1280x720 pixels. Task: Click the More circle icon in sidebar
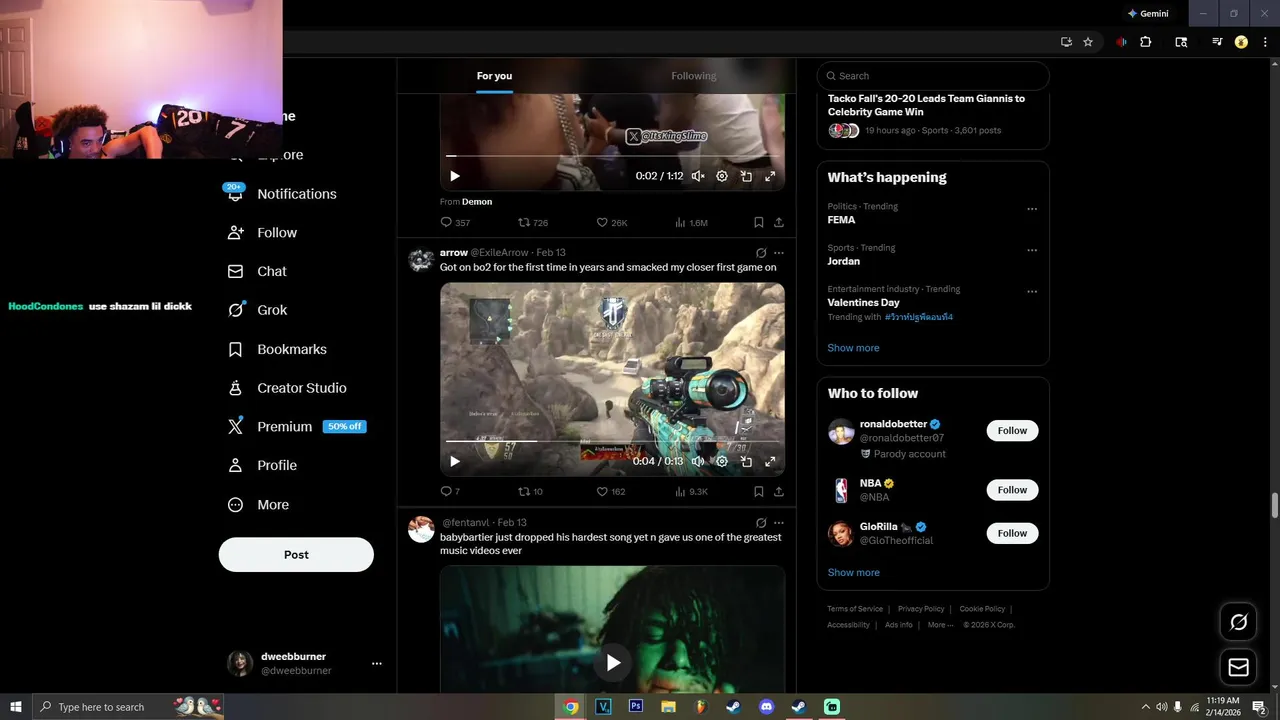tap(235, 505)
